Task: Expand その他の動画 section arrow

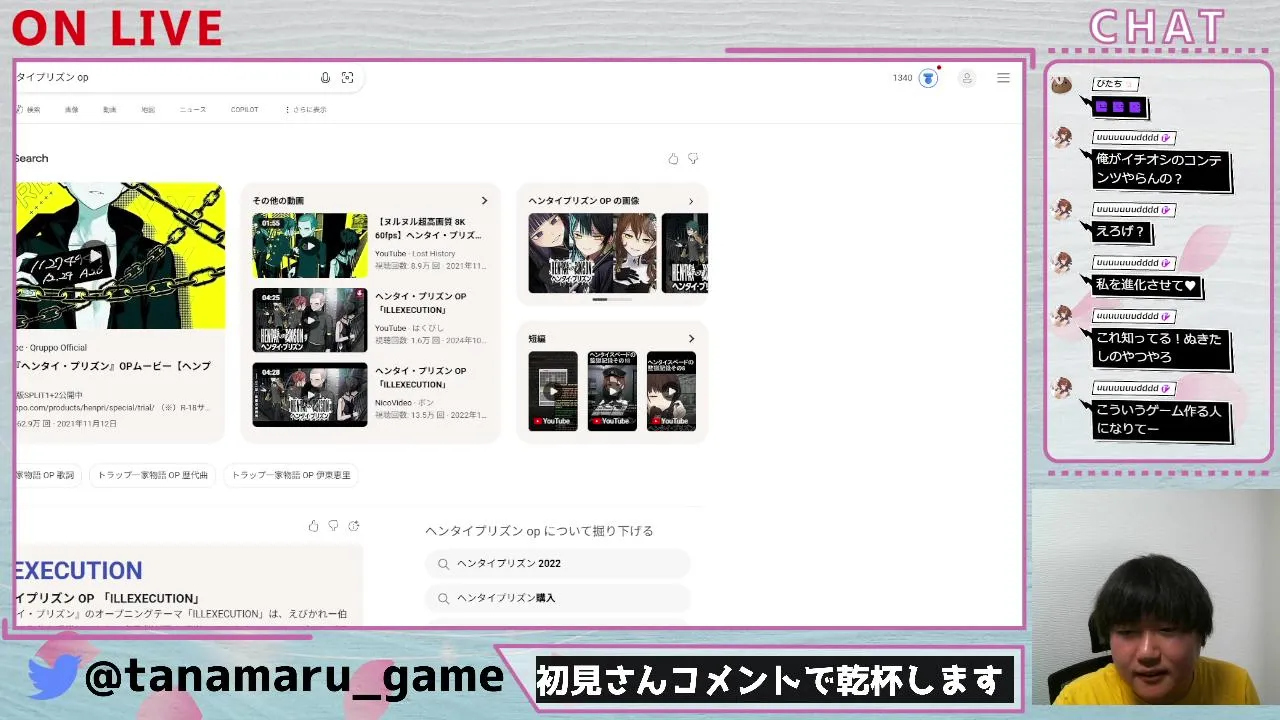Action: [484, 201]
